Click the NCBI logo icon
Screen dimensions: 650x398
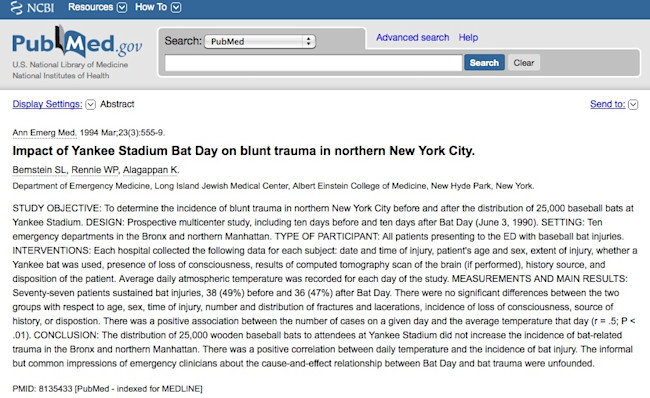pyautogui.click(x=17, y=7)
